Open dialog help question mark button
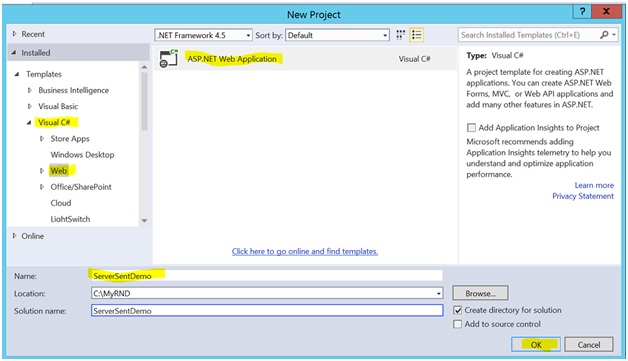This screenshot has width=628, height=361. point(582,11)
